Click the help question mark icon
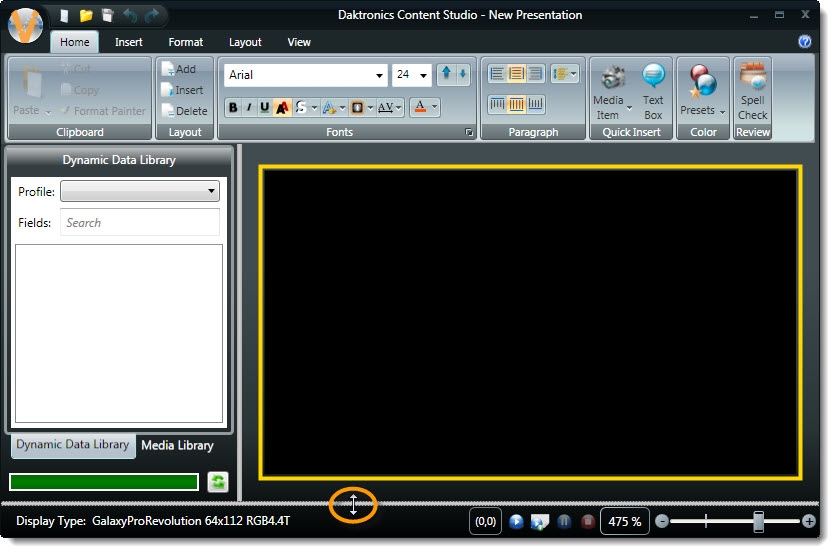 point(804,42)
